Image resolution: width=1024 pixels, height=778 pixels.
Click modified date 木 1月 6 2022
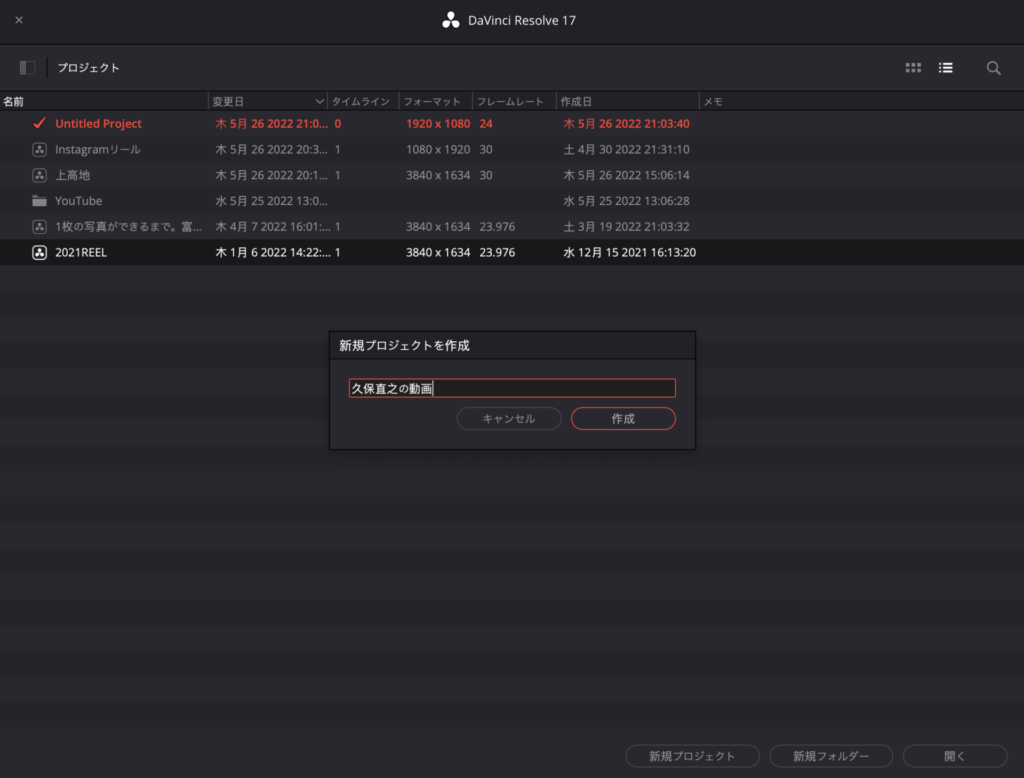coord(273,252)
